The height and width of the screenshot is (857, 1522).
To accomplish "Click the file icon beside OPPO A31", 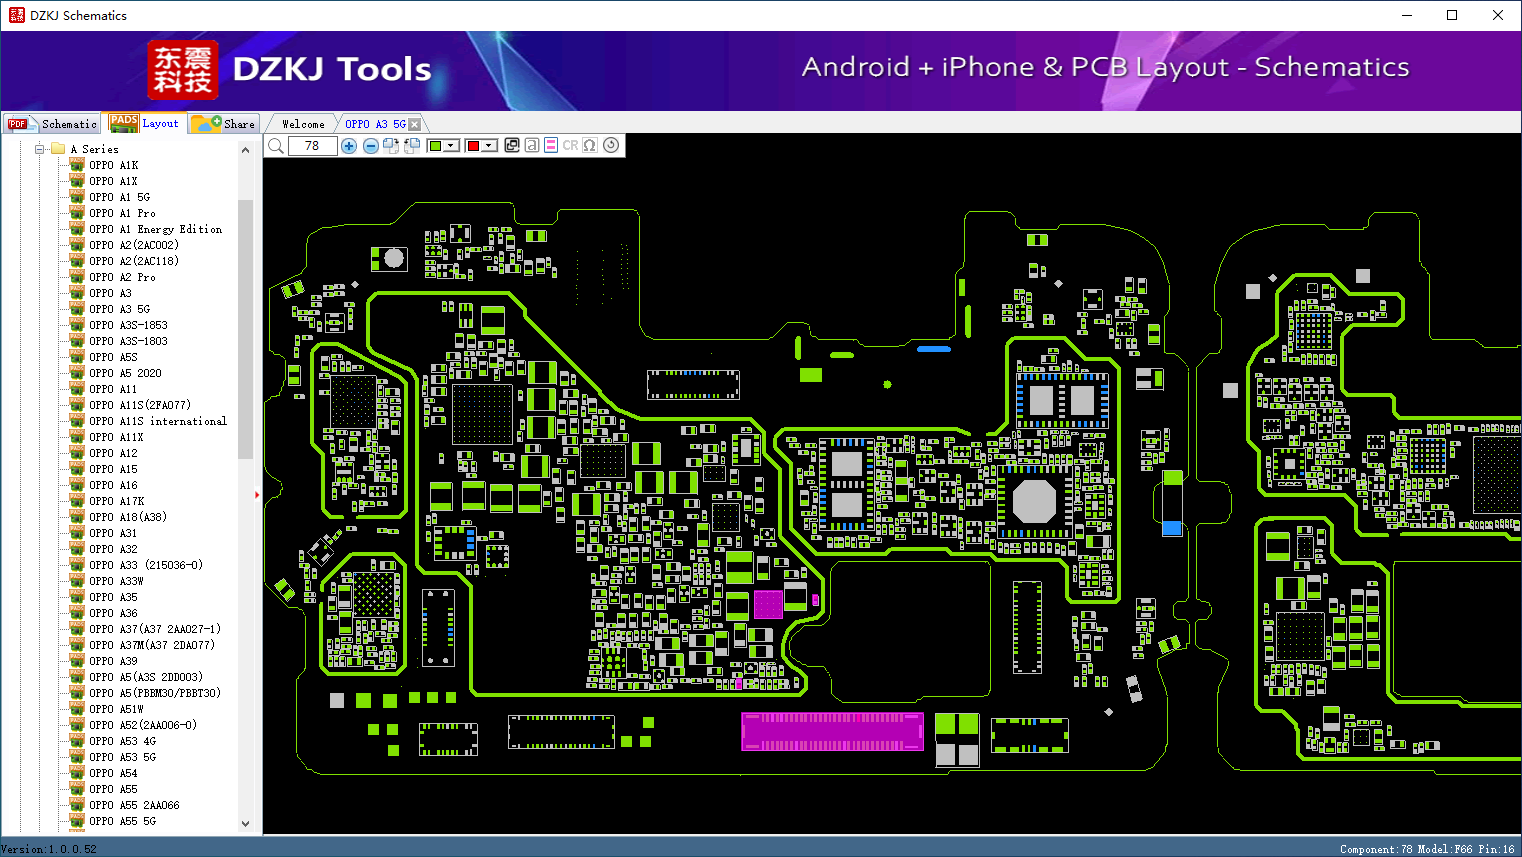I will [77, 533].
